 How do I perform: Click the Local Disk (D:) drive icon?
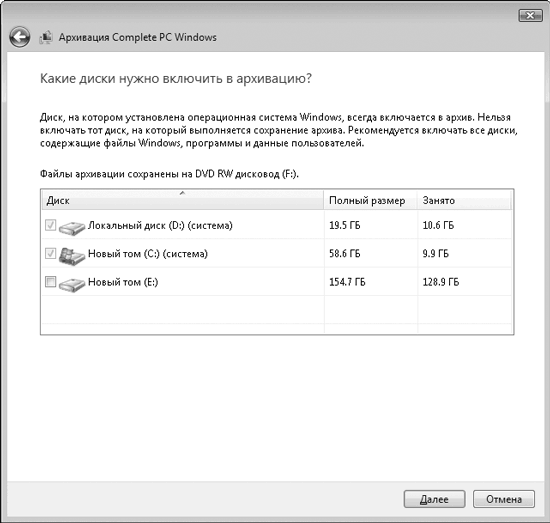72,227
